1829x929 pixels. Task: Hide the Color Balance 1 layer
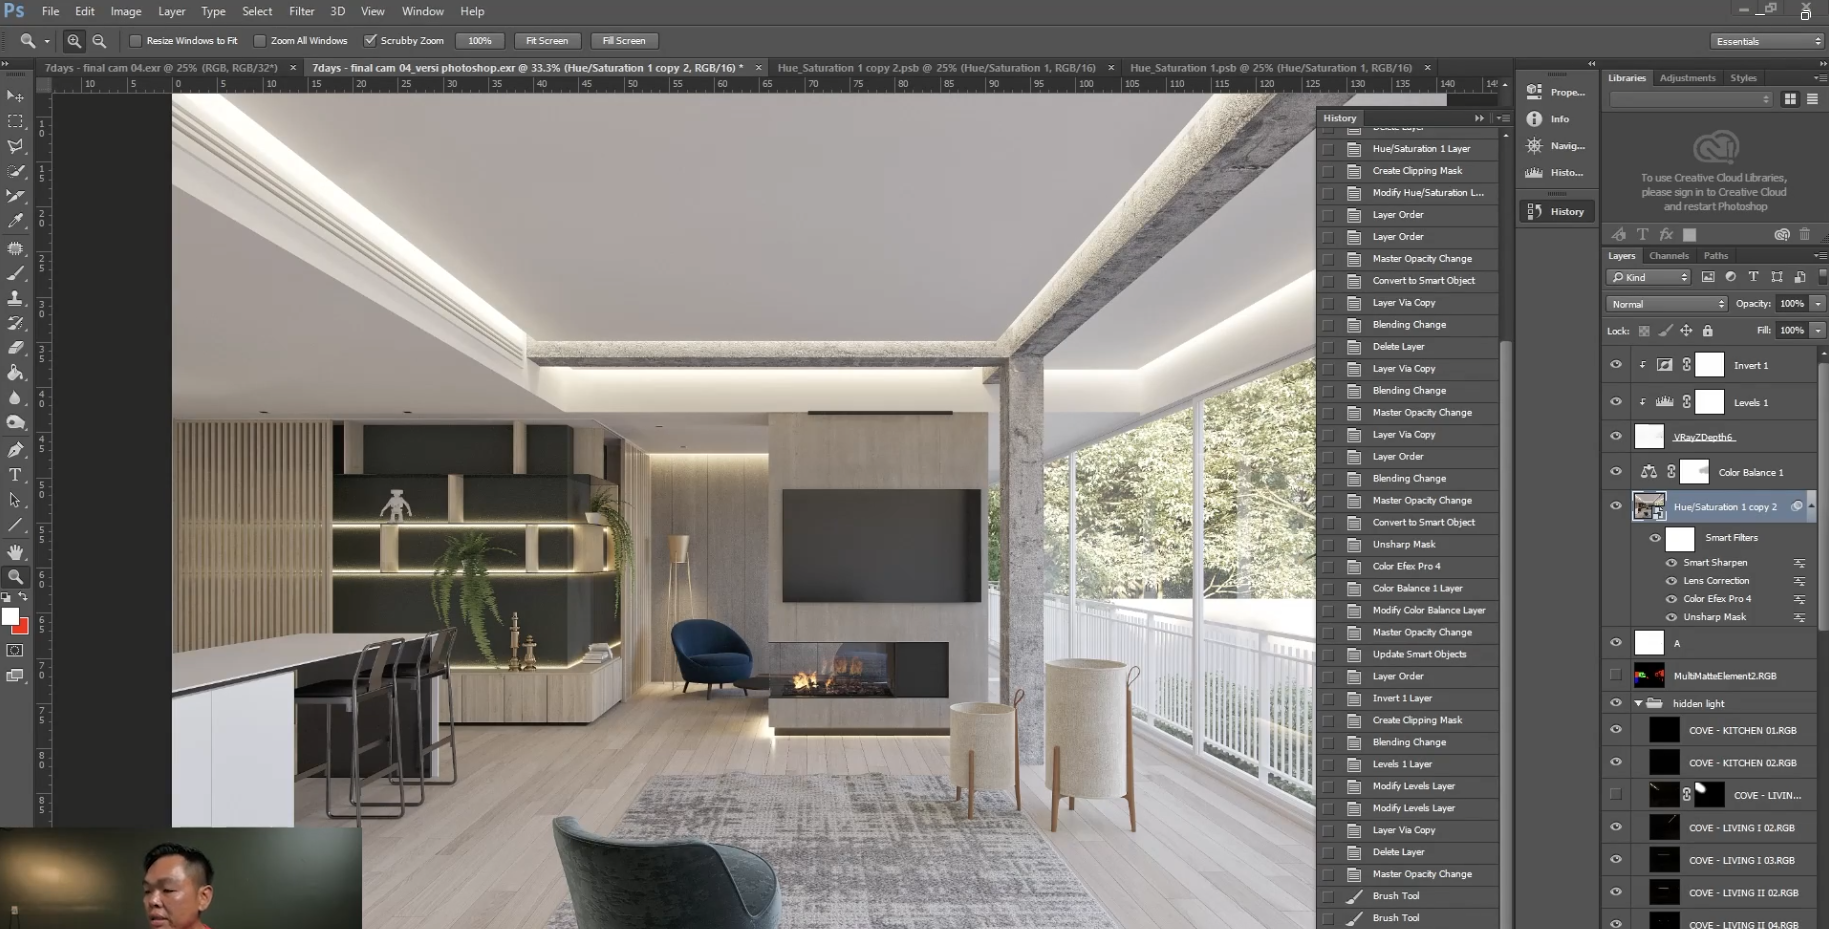[1616, 472]
